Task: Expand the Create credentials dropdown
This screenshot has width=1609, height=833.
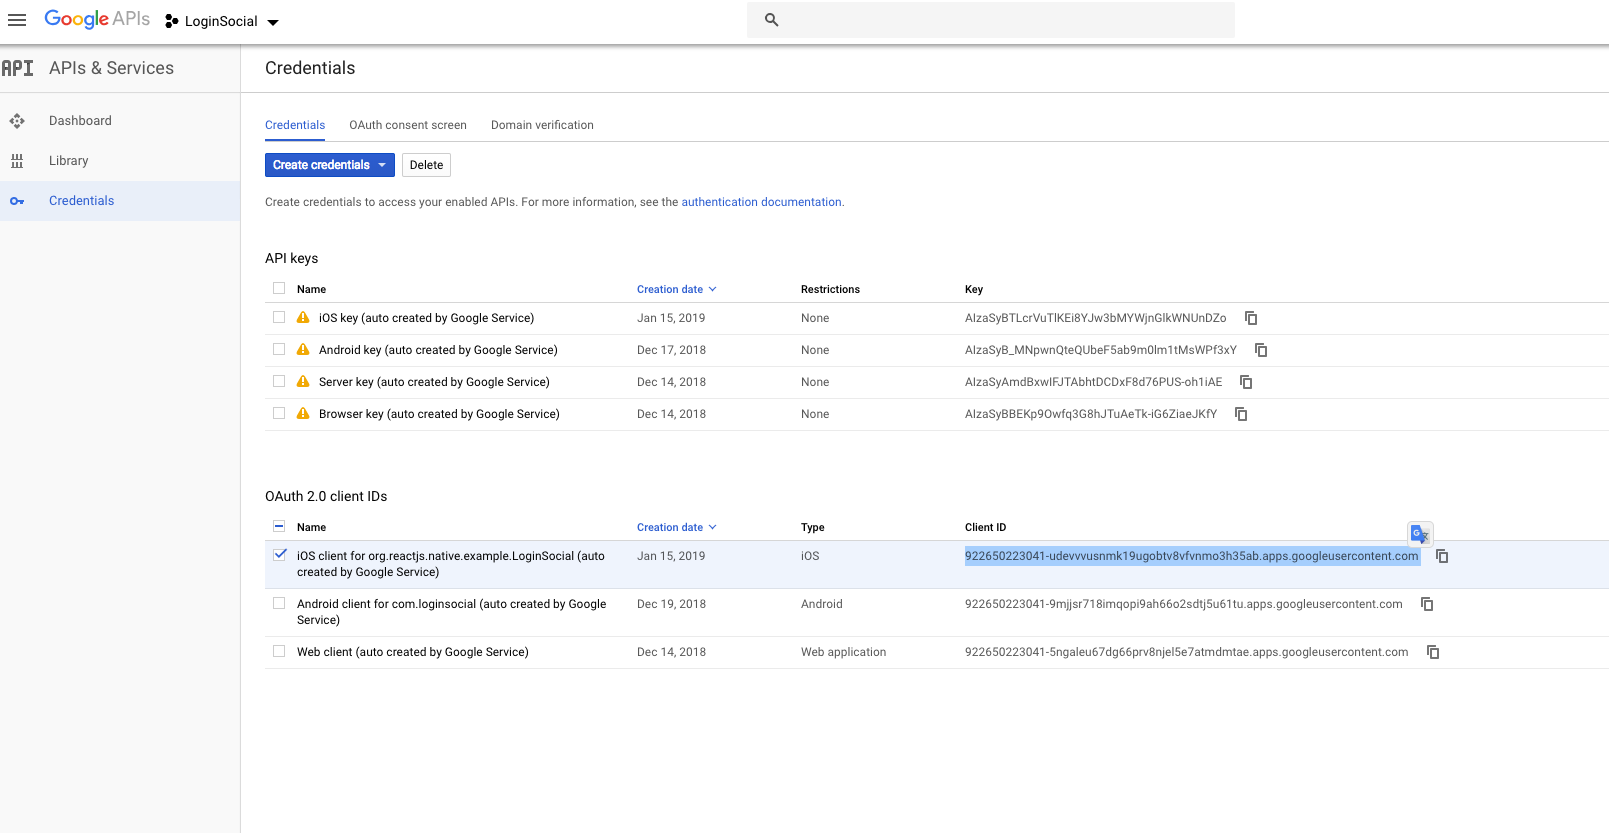Action: click(x=329, y=165)
